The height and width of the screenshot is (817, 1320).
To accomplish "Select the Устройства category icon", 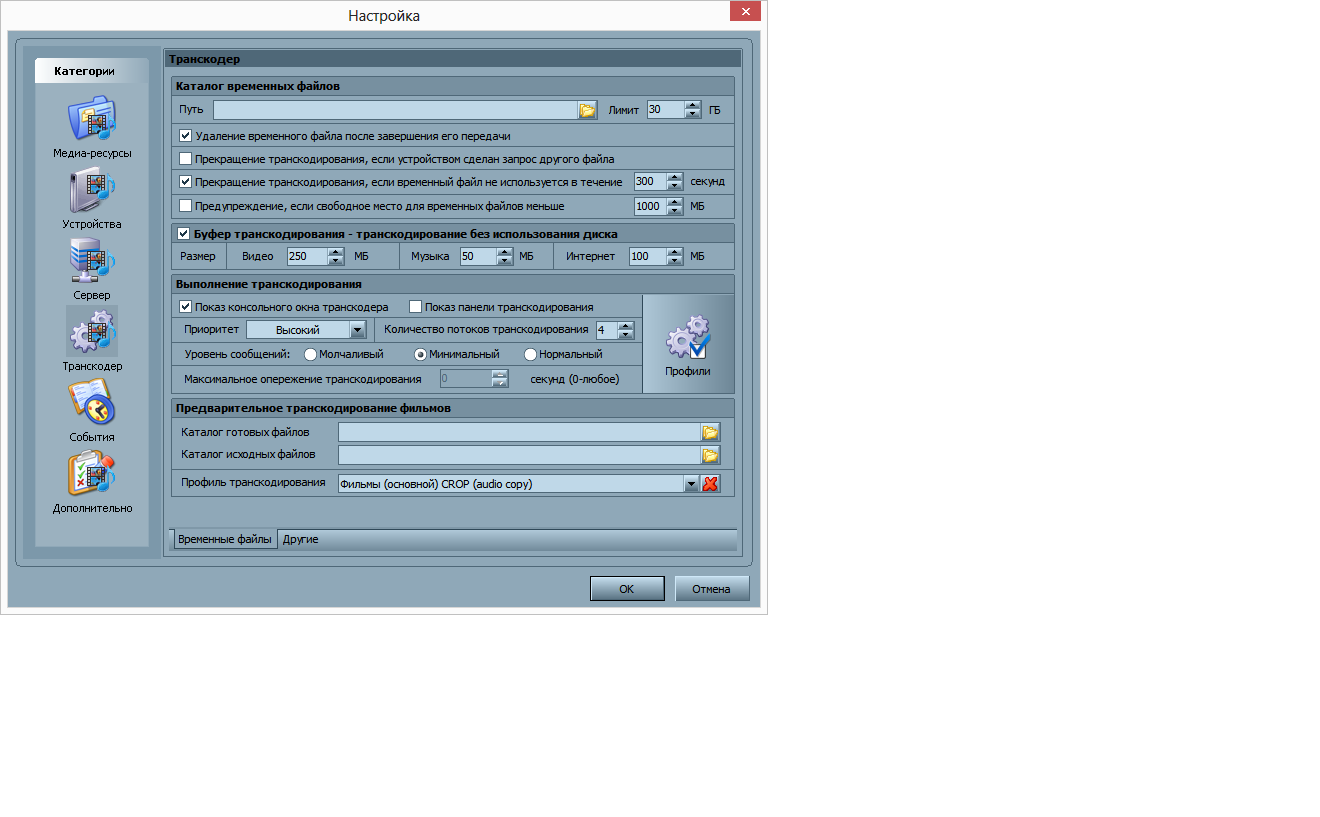I will pyautogui.click(x=91, y=191).
